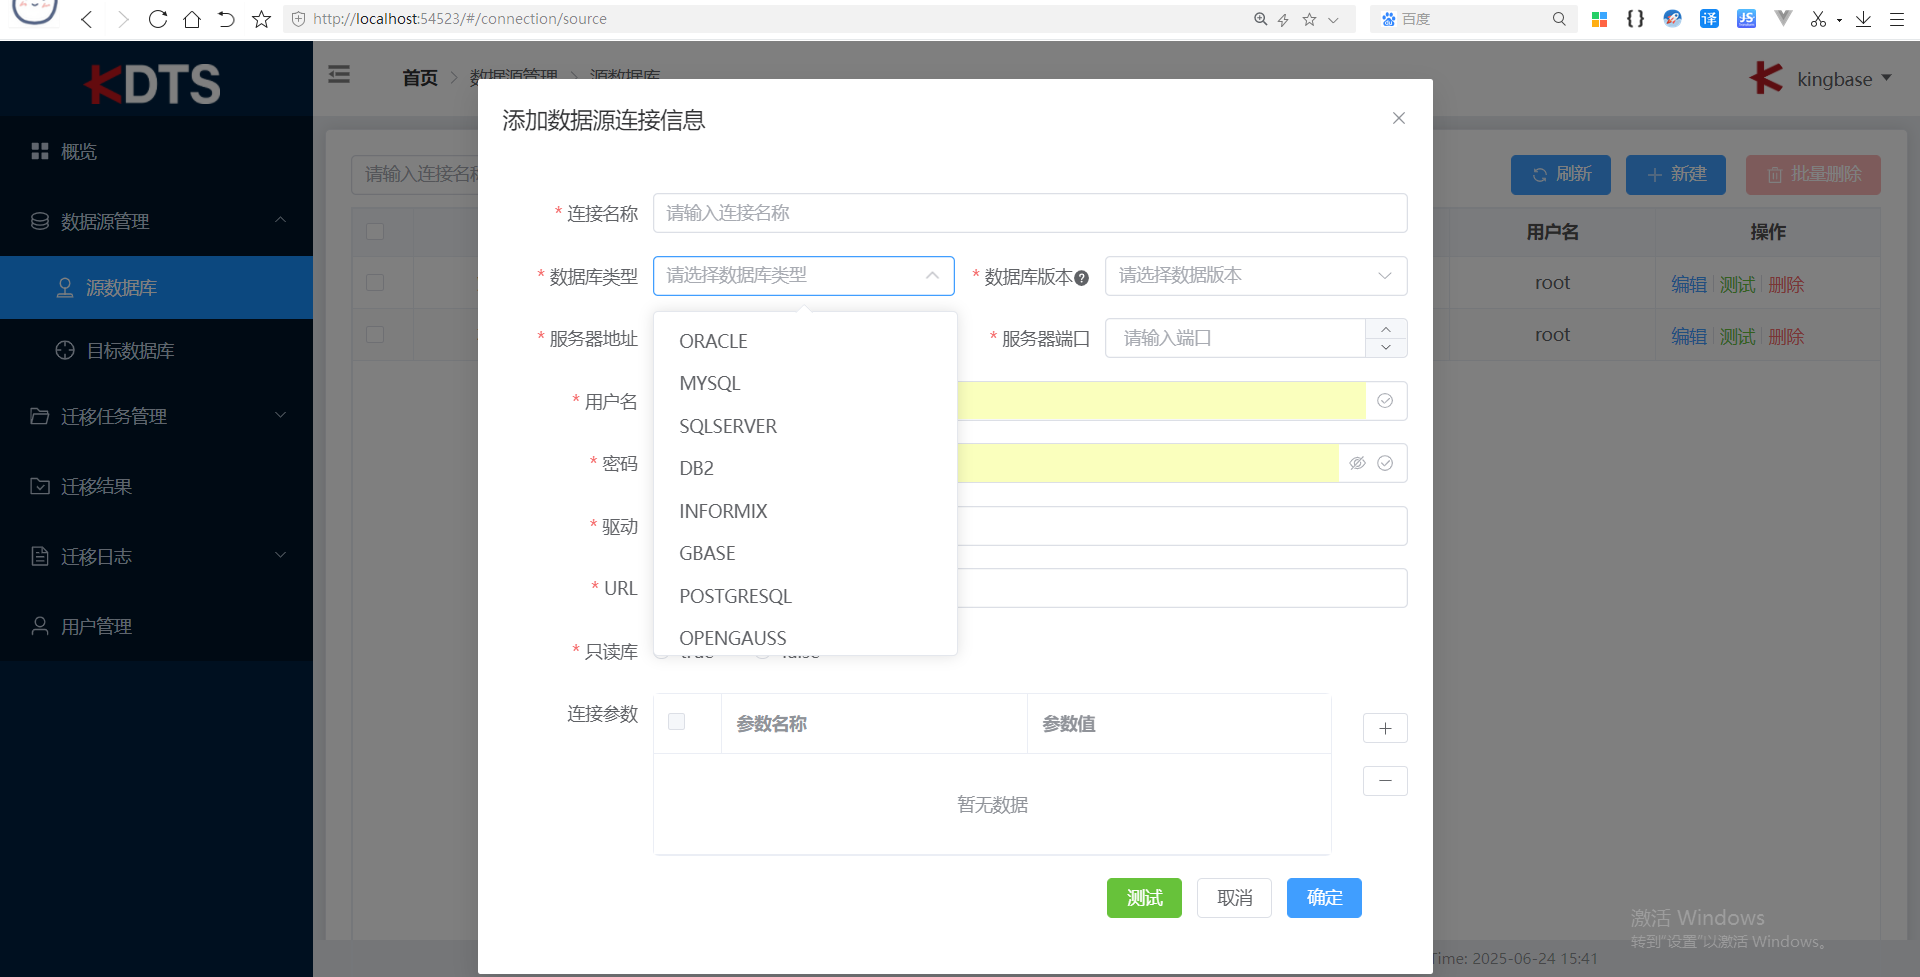
Task: Click the help icon next to 数据库版本
Action: tap(1082, 277)
